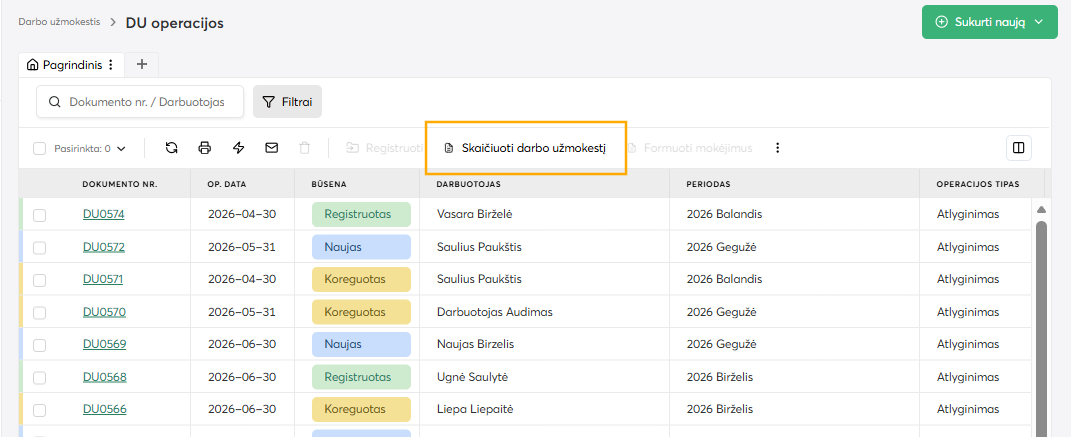
Task: Toggle the select-all checkbox
Action: coord(39,148)
